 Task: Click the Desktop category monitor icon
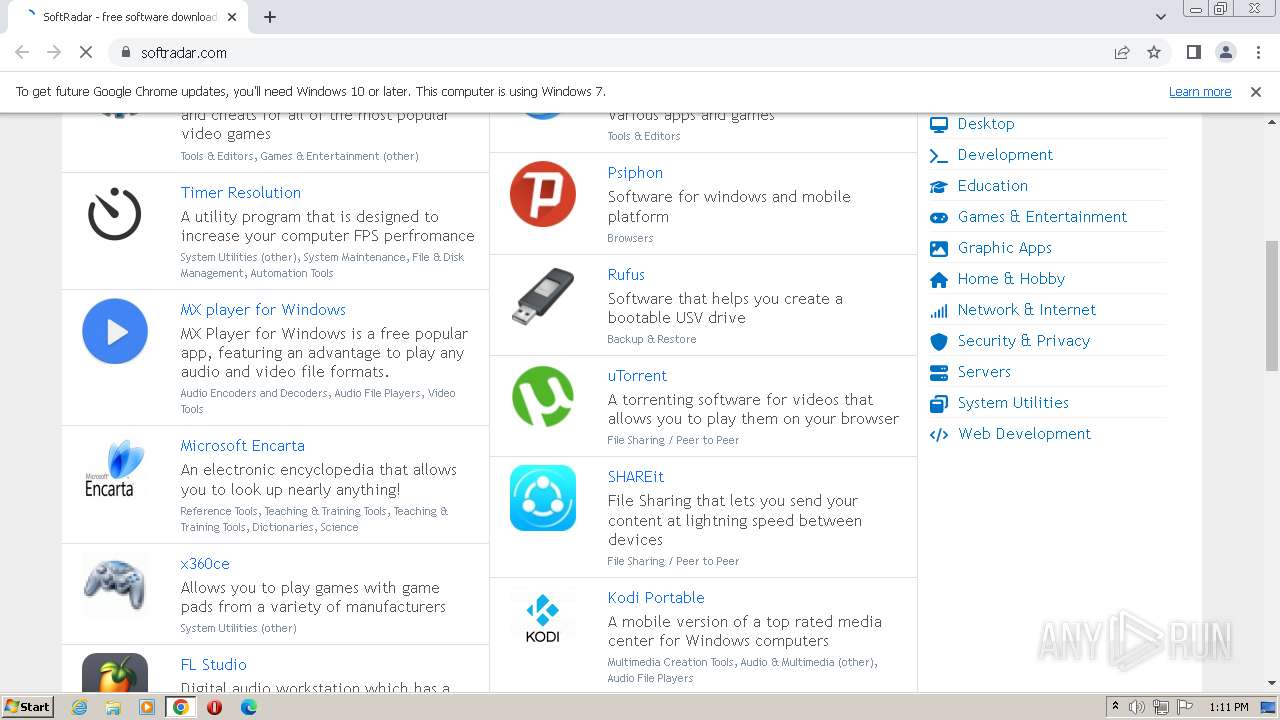click(938, 124)
